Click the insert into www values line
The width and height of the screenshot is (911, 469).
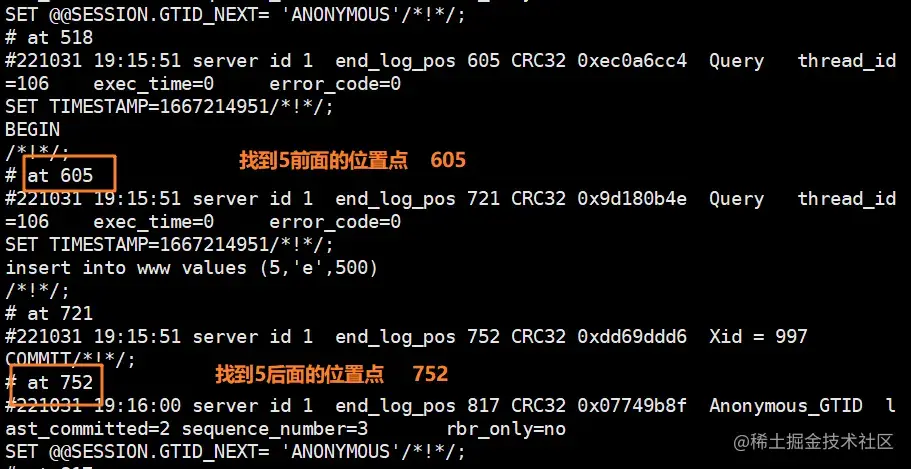point(192,268)
